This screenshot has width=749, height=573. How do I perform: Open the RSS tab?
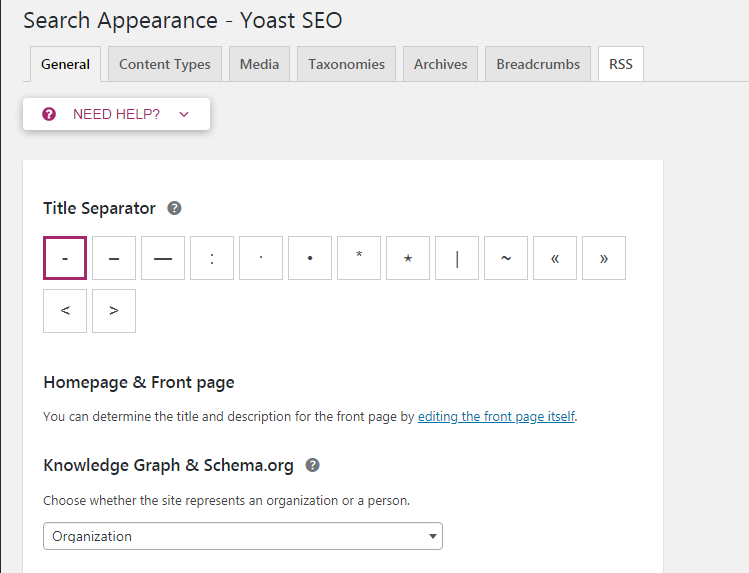(x=620, y=64)
